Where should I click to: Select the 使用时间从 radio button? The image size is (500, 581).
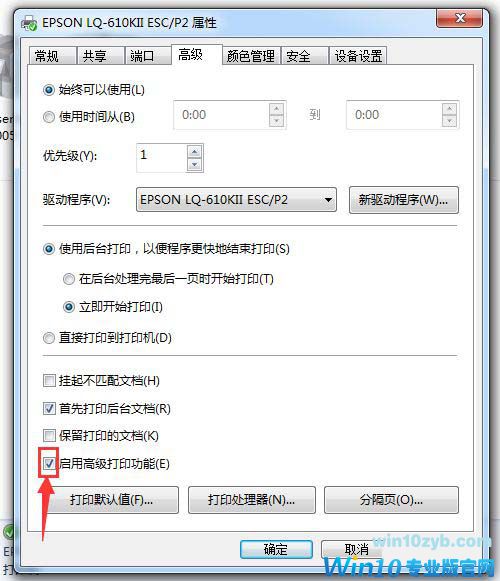click(49, 117)
